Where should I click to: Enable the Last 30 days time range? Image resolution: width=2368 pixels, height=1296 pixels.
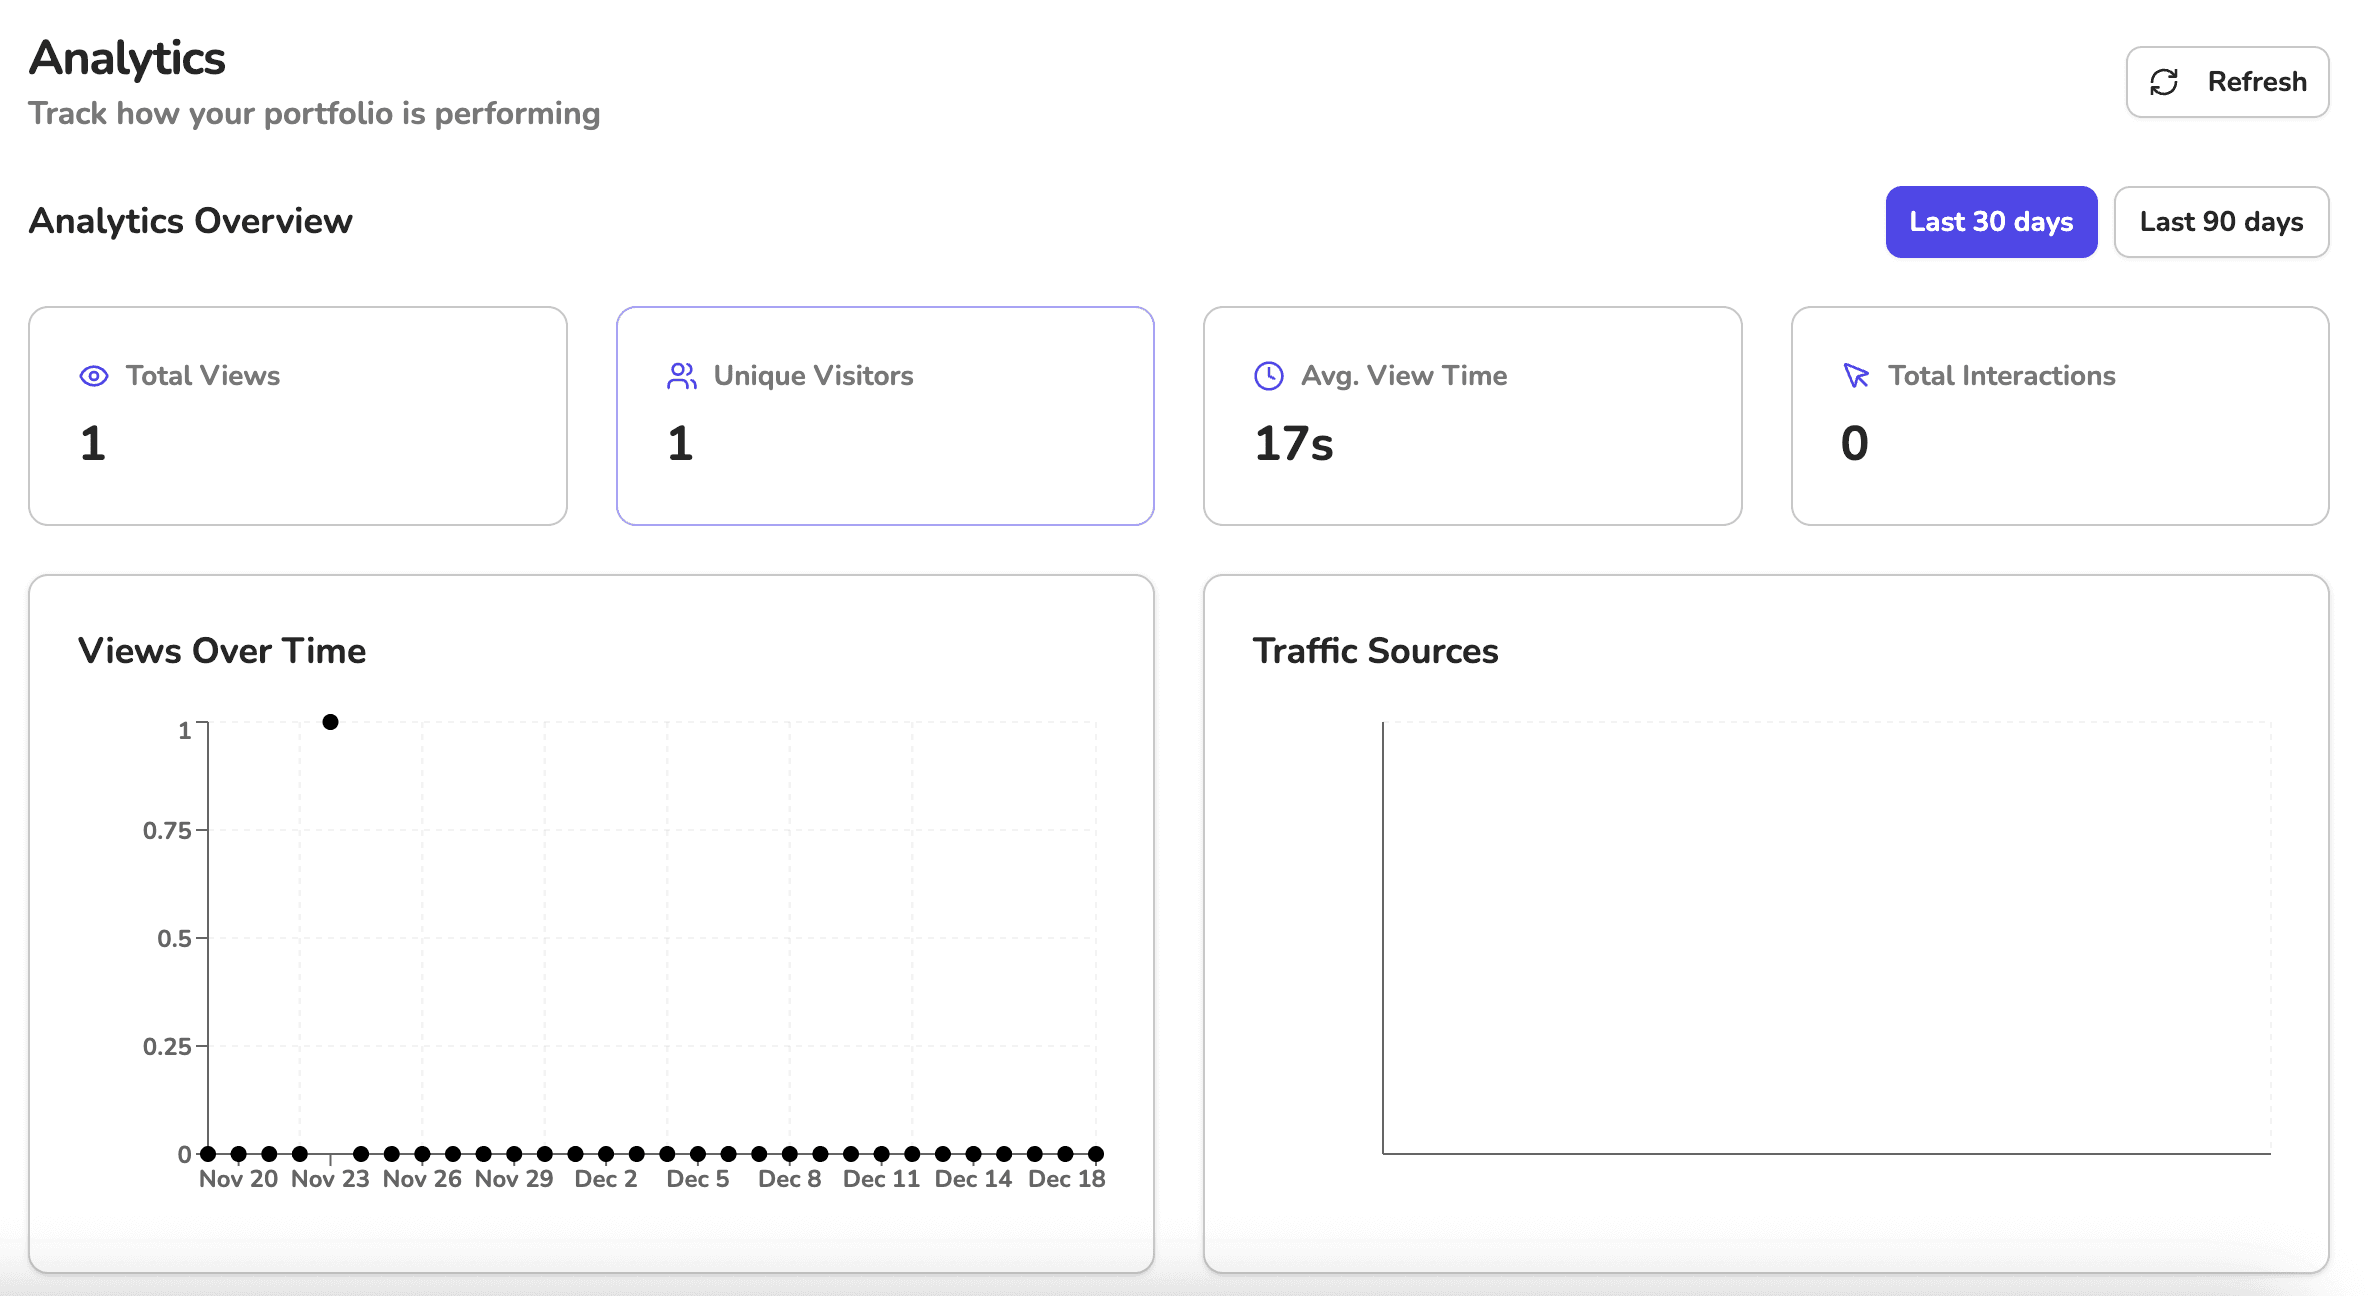(1990, 222)
